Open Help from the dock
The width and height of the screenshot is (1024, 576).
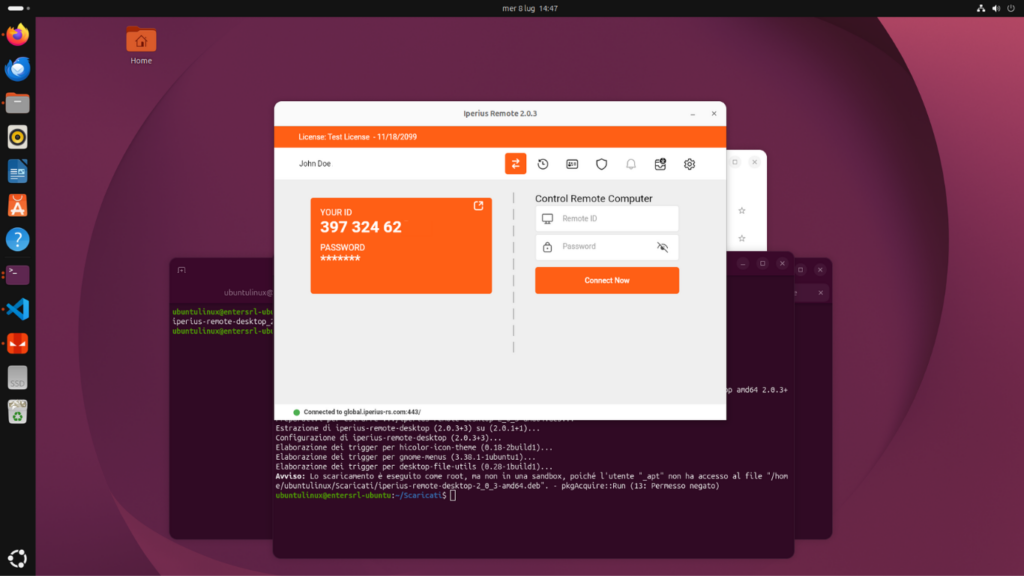[x=18, y=240]
